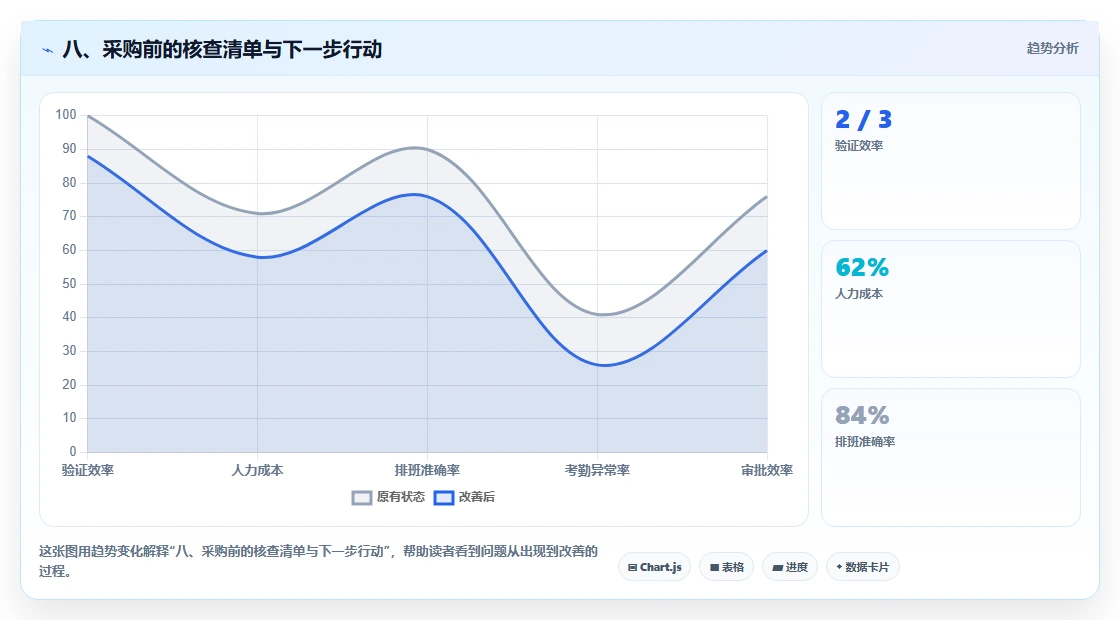Viewport: 1120px width, 620px height.
Task: Click the 考勤异常率 axis label
Action: point(597,470)
